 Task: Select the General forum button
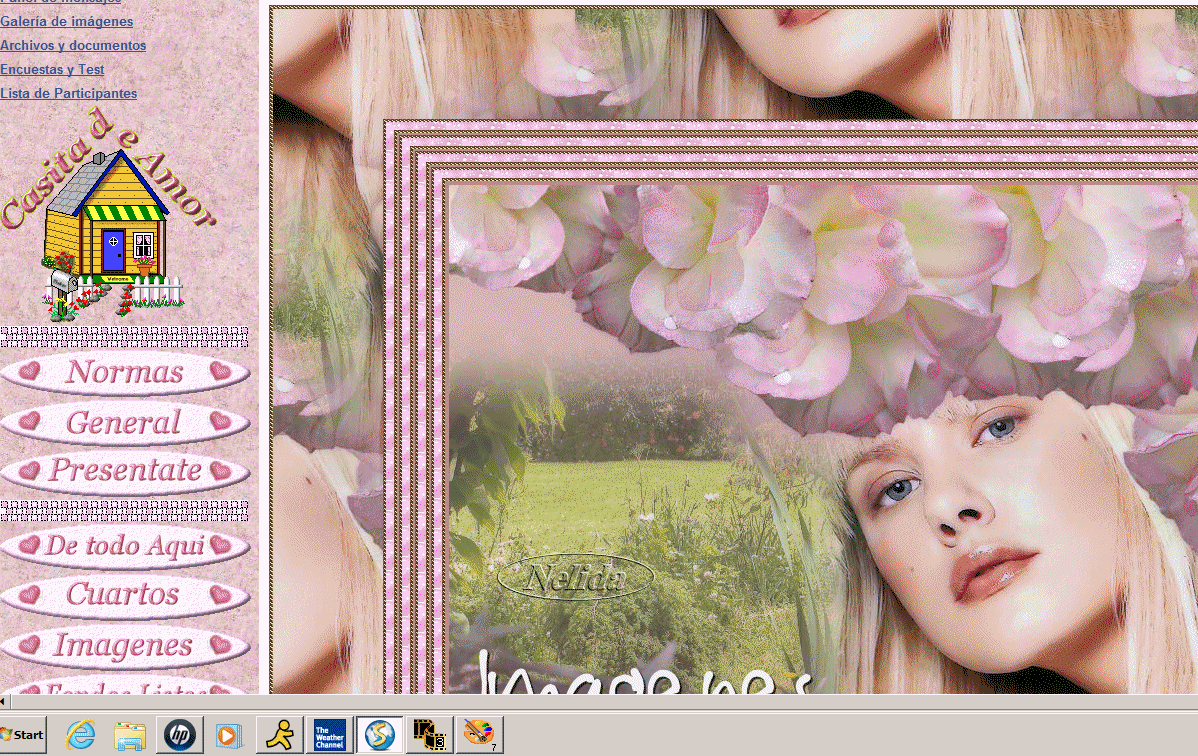click(x=125, y=423)
